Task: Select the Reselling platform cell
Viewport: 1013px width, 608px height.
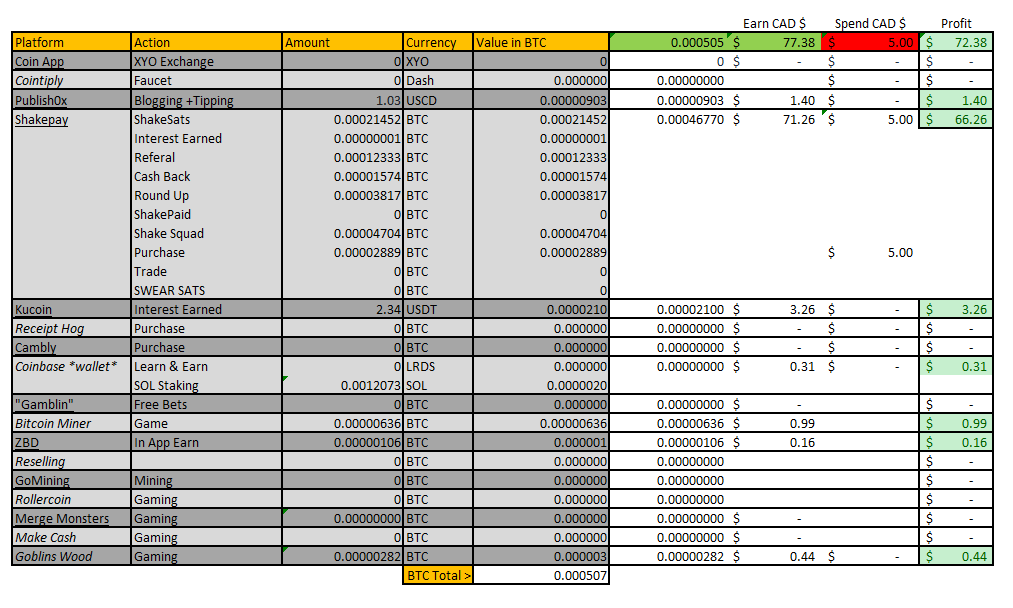Action: [72, 461]
